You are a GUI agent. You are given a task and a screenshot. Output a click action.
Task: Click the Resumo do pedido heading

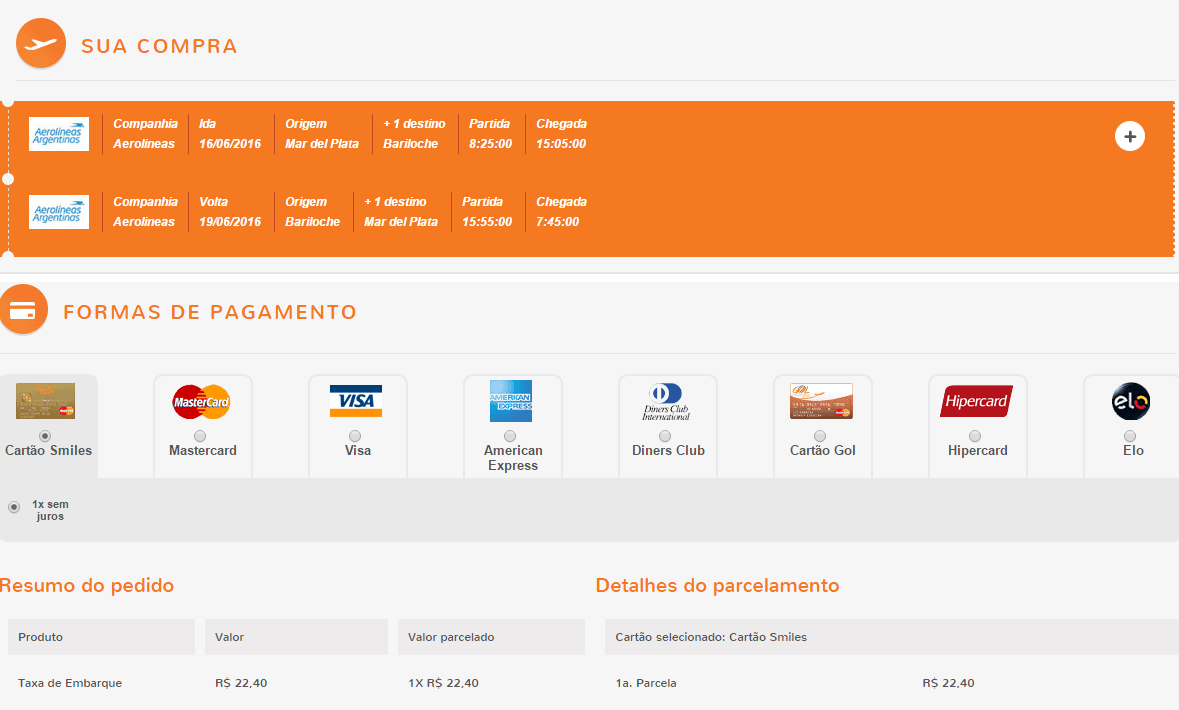click(87, 585)
